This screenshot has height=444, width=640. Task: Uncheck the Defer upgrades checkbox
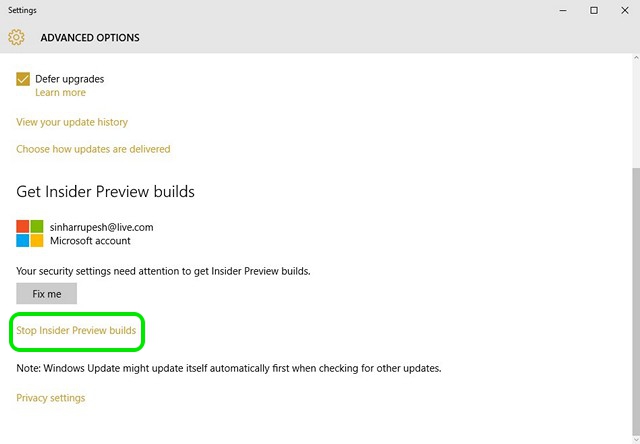[23, 79]
